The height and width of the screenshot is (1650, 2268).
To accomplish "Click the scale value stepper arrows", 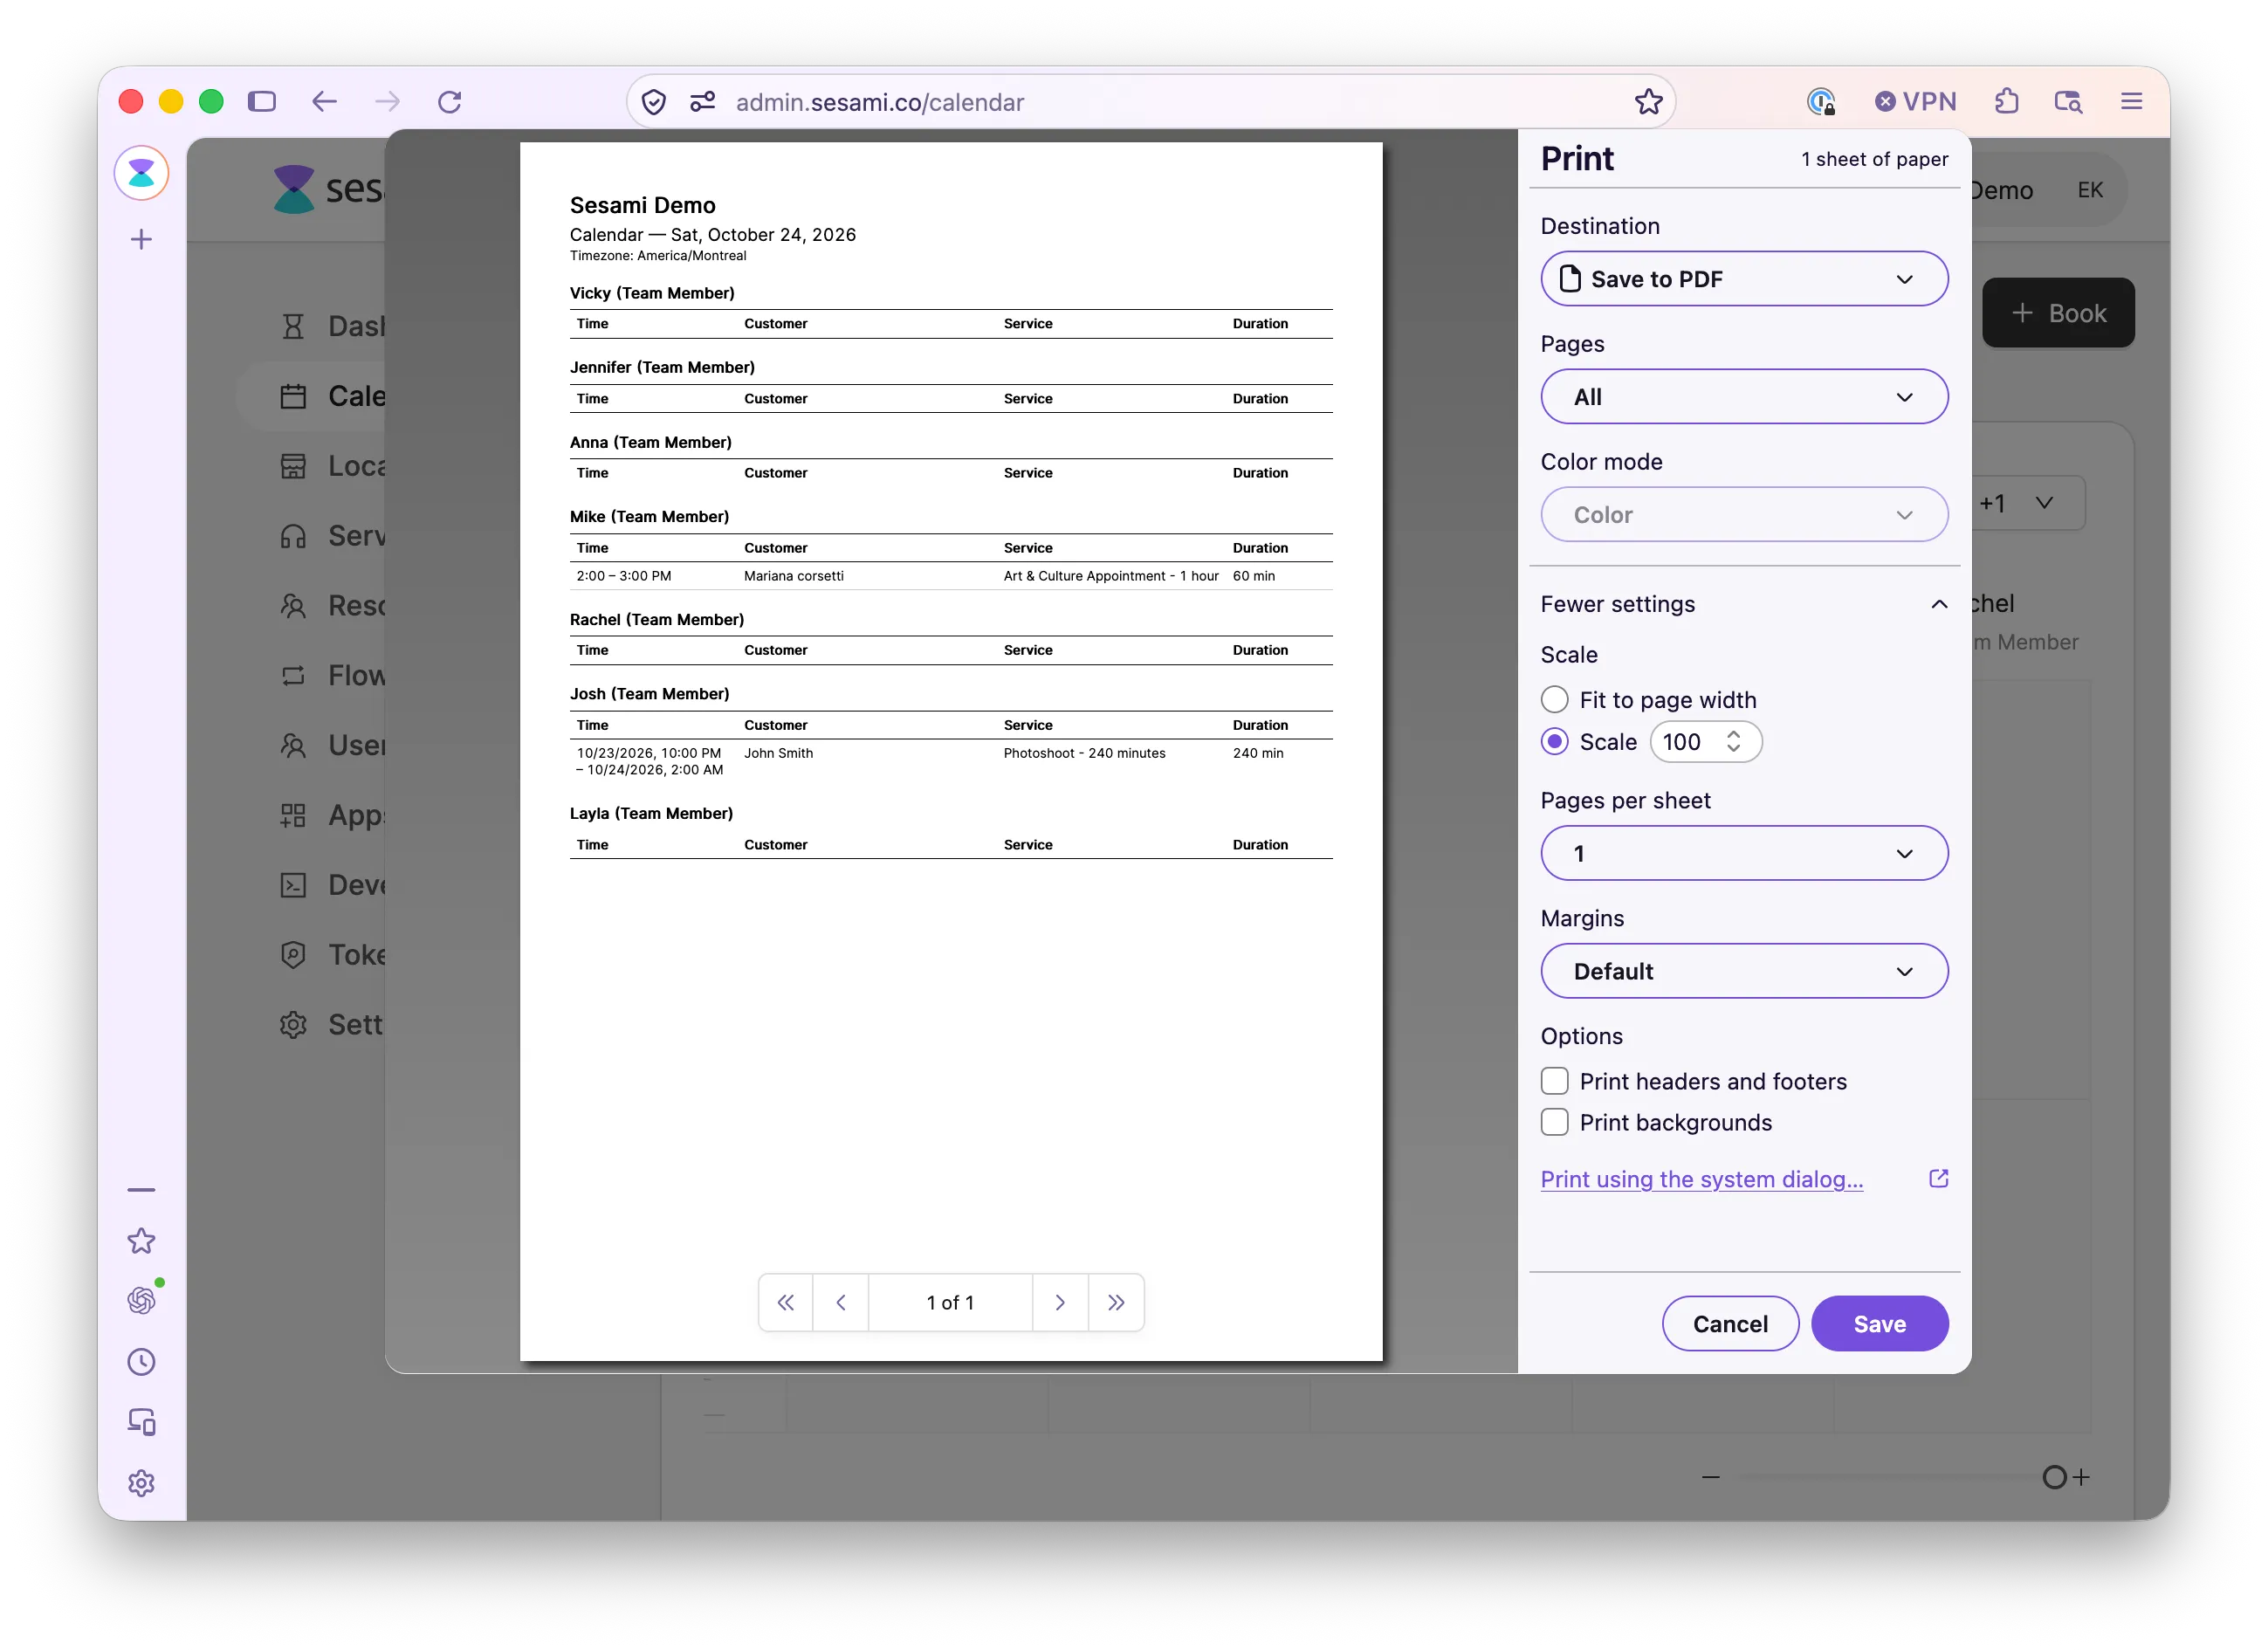I will tap(1733, 741).
